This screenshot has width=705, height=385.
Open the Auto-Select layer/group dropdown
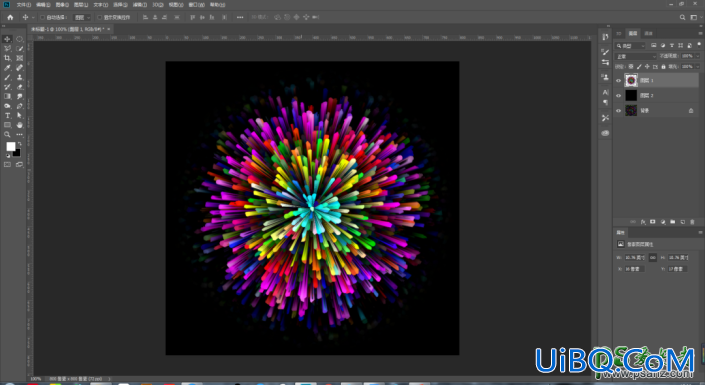82,18
